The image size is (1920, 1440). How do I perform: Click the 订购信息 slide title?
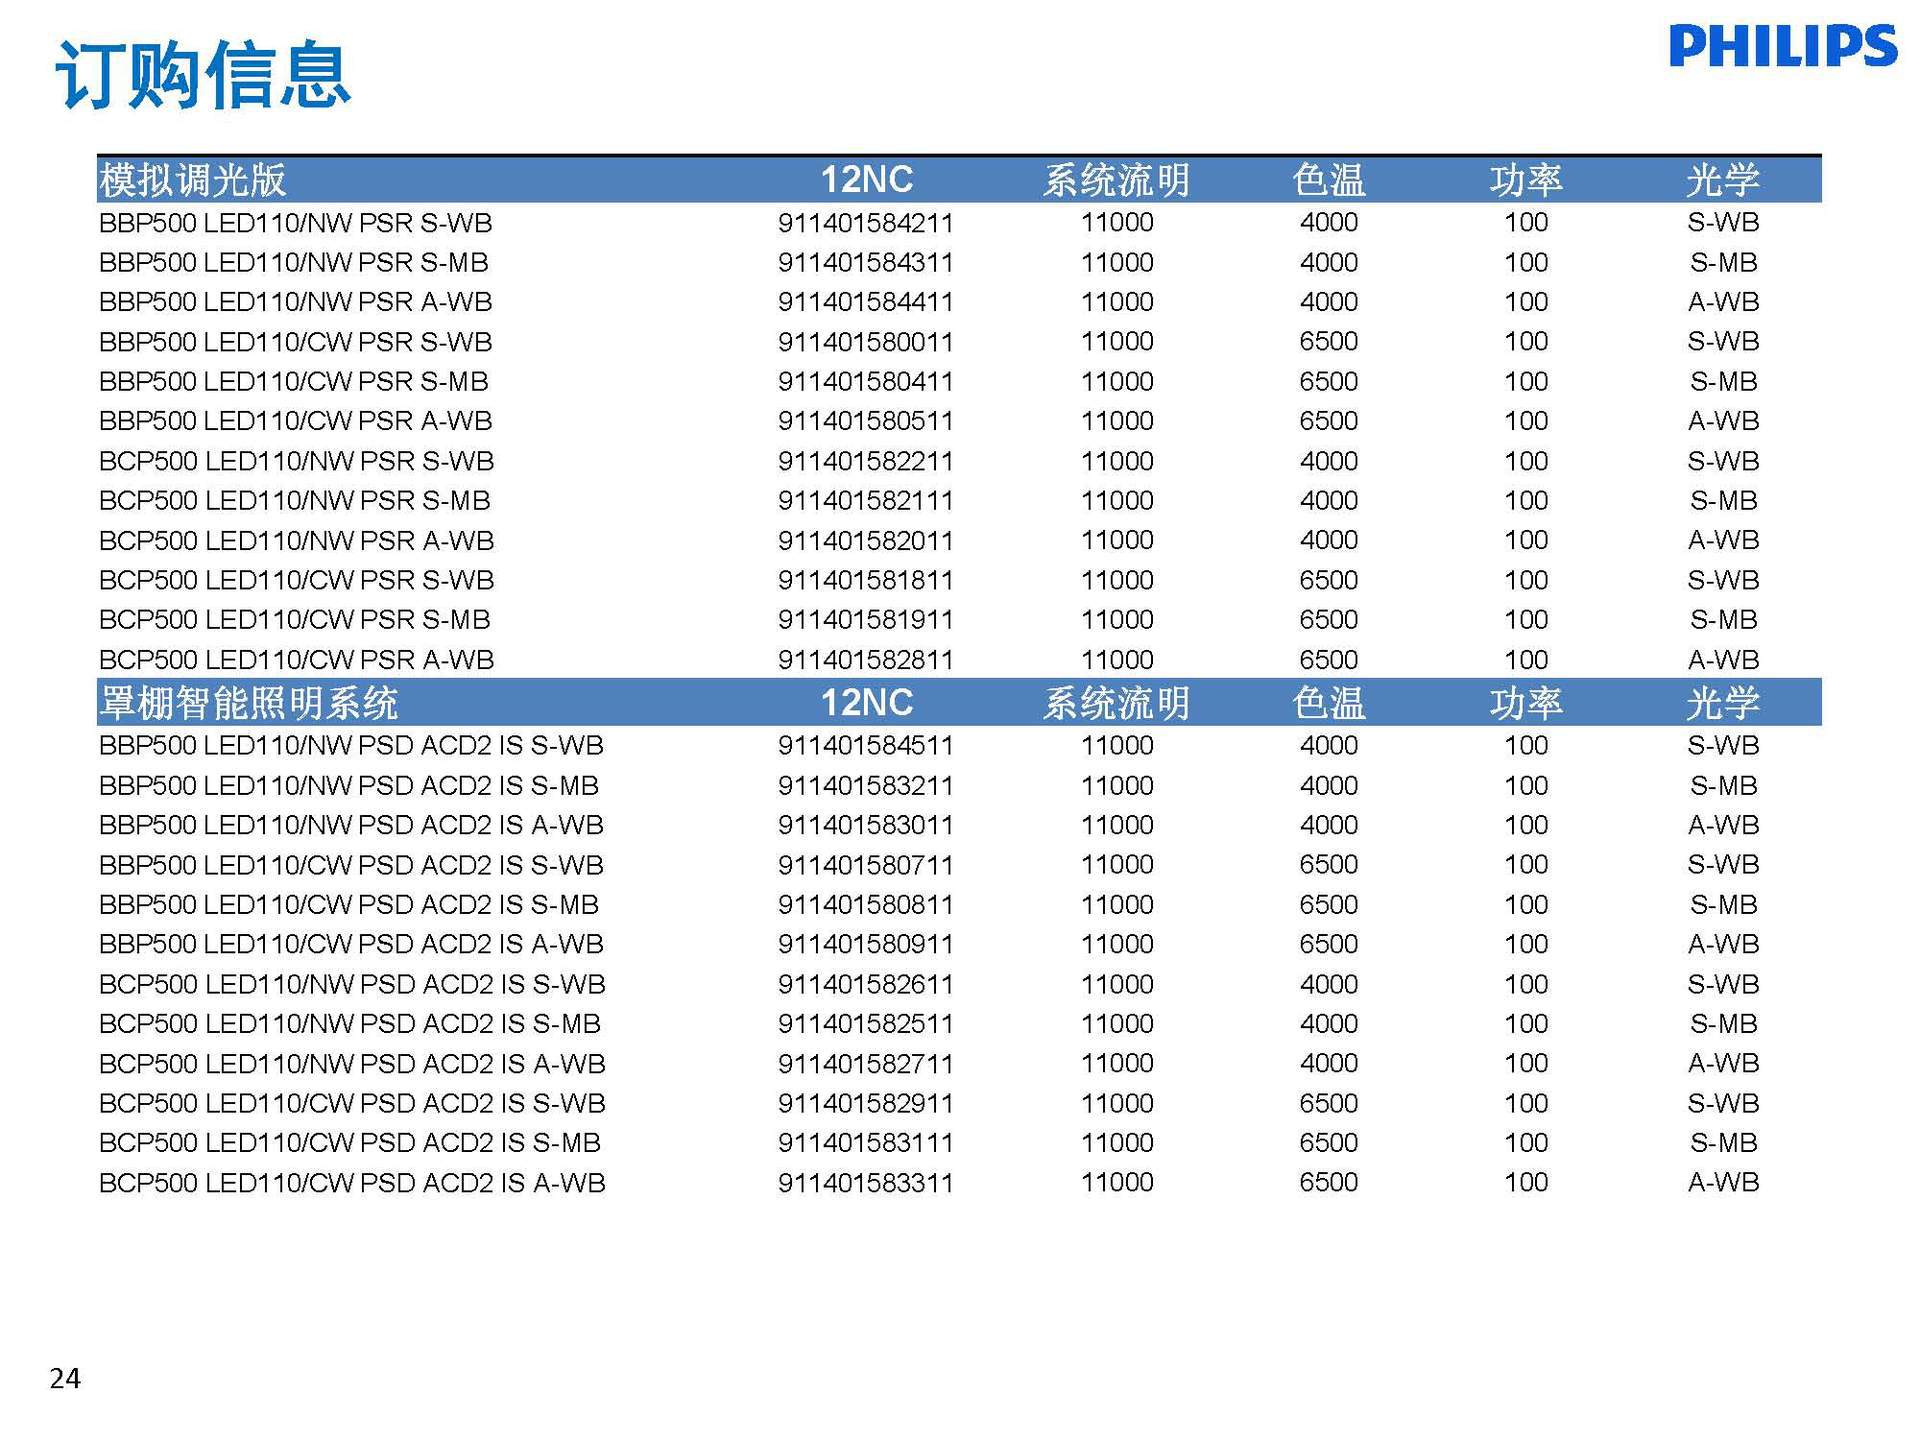(x=203, y=75)
